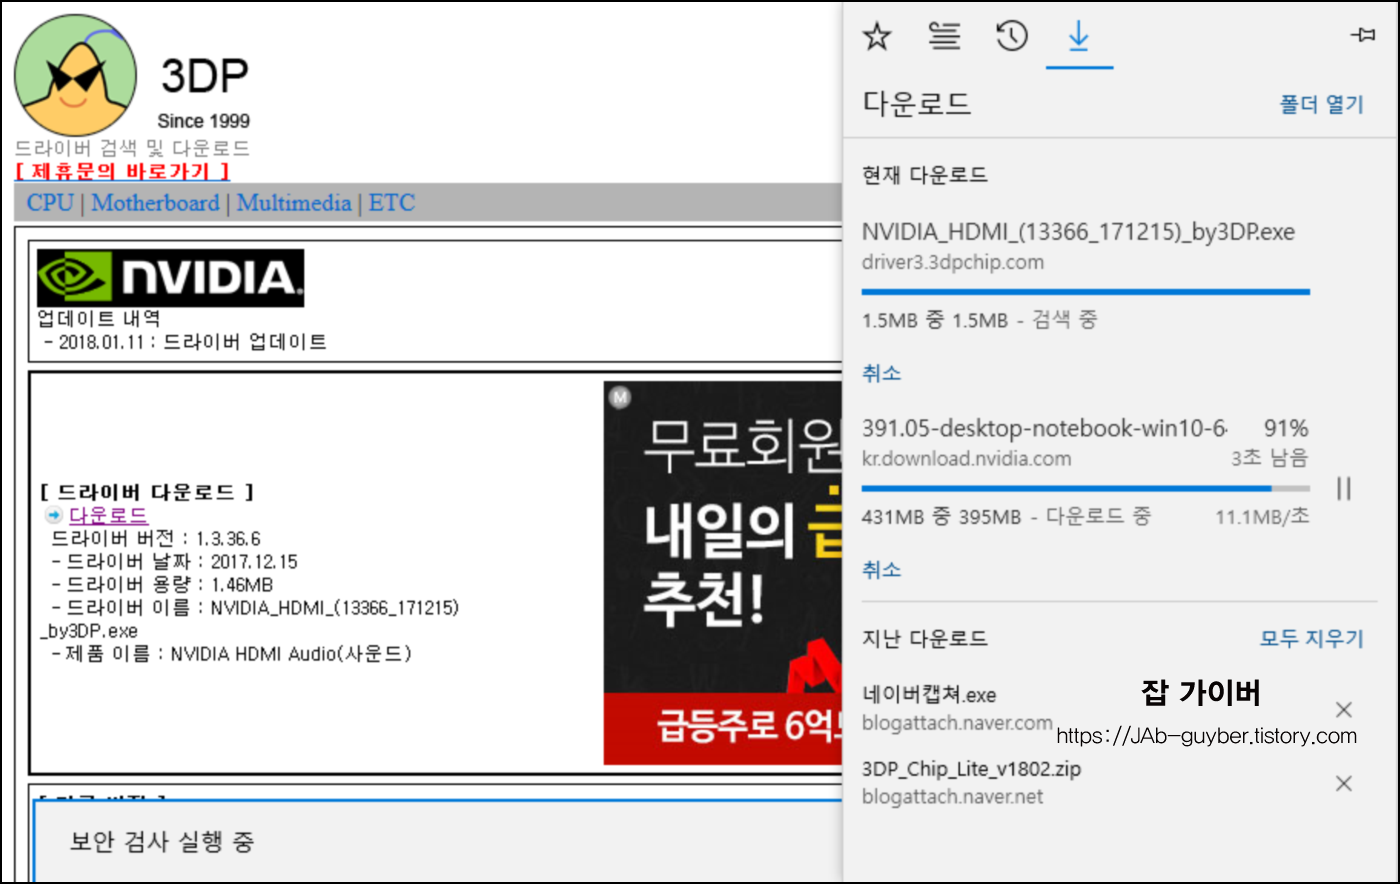Cancel the NVIDIA_HDMI download with 취소
Screen dimensions: 1400x884
(881, 373)
